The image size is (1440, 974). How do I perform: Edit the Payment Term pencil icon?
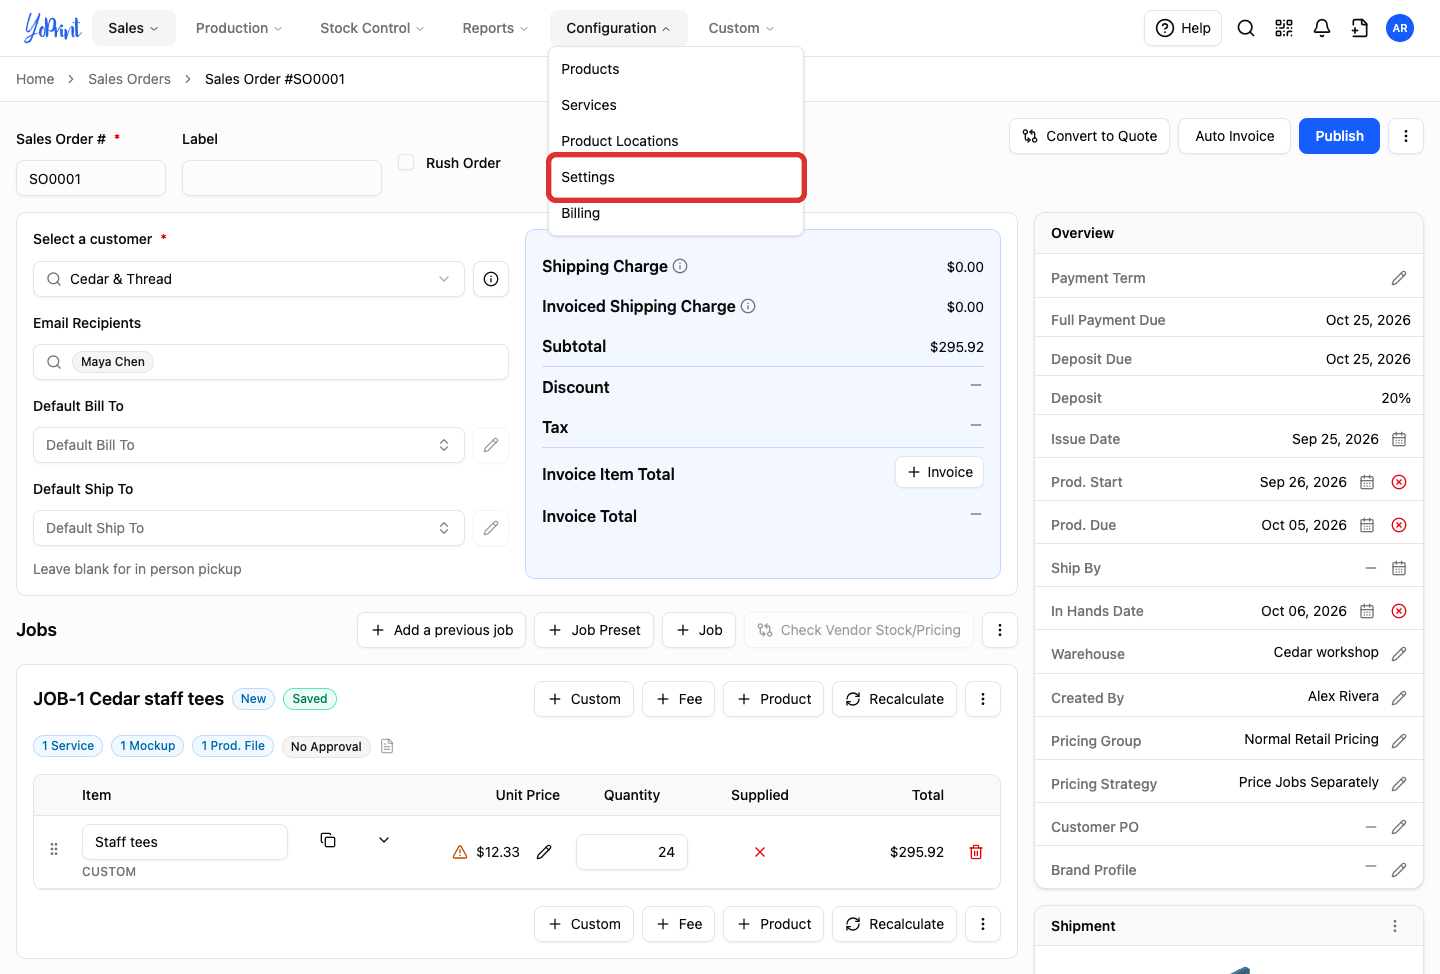[1399, 278]
